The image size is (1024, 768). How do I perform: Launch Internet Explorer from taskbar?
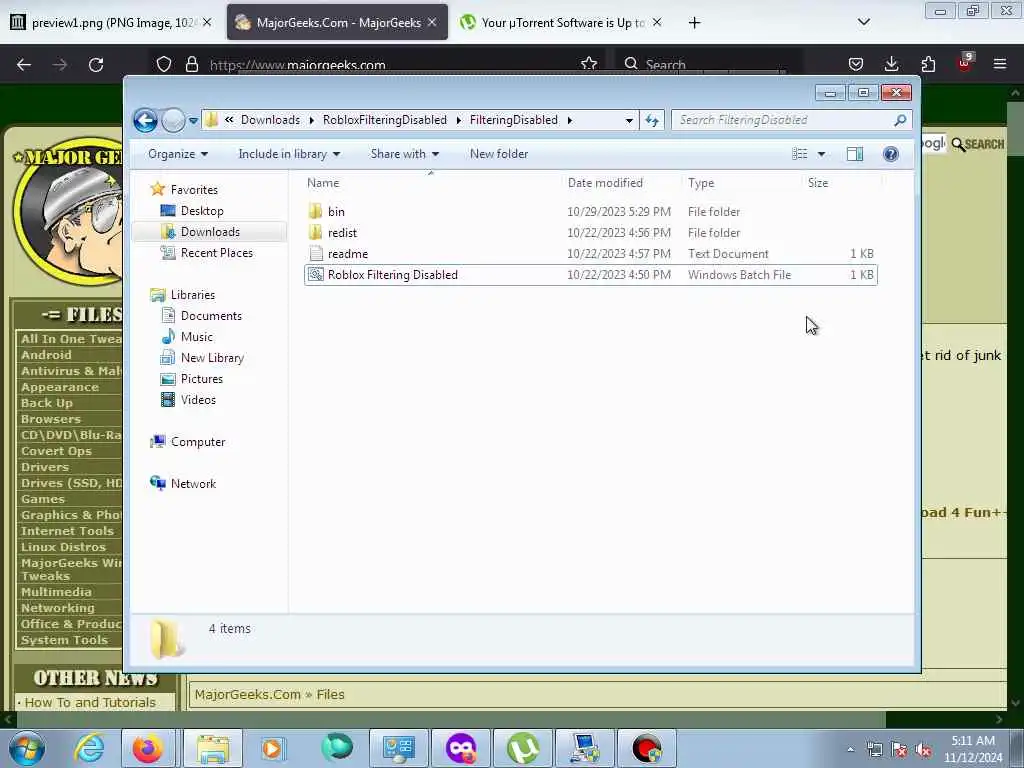[x=89, y=748]
